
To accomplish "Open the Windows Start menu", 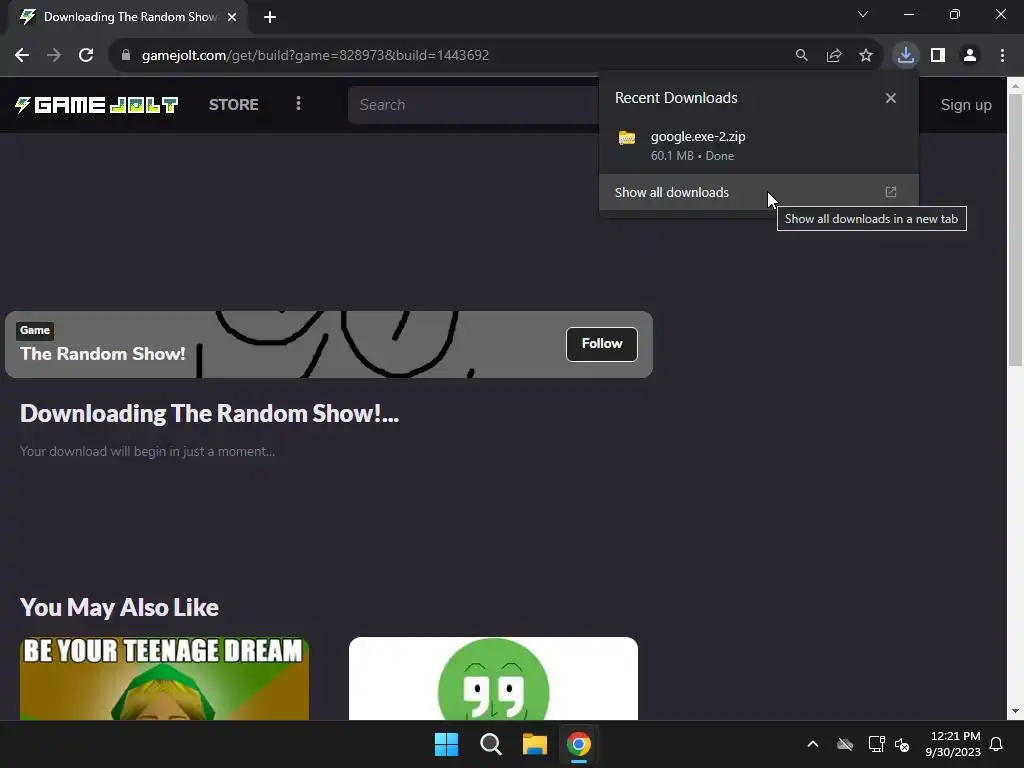I will (x=447, y=744).
